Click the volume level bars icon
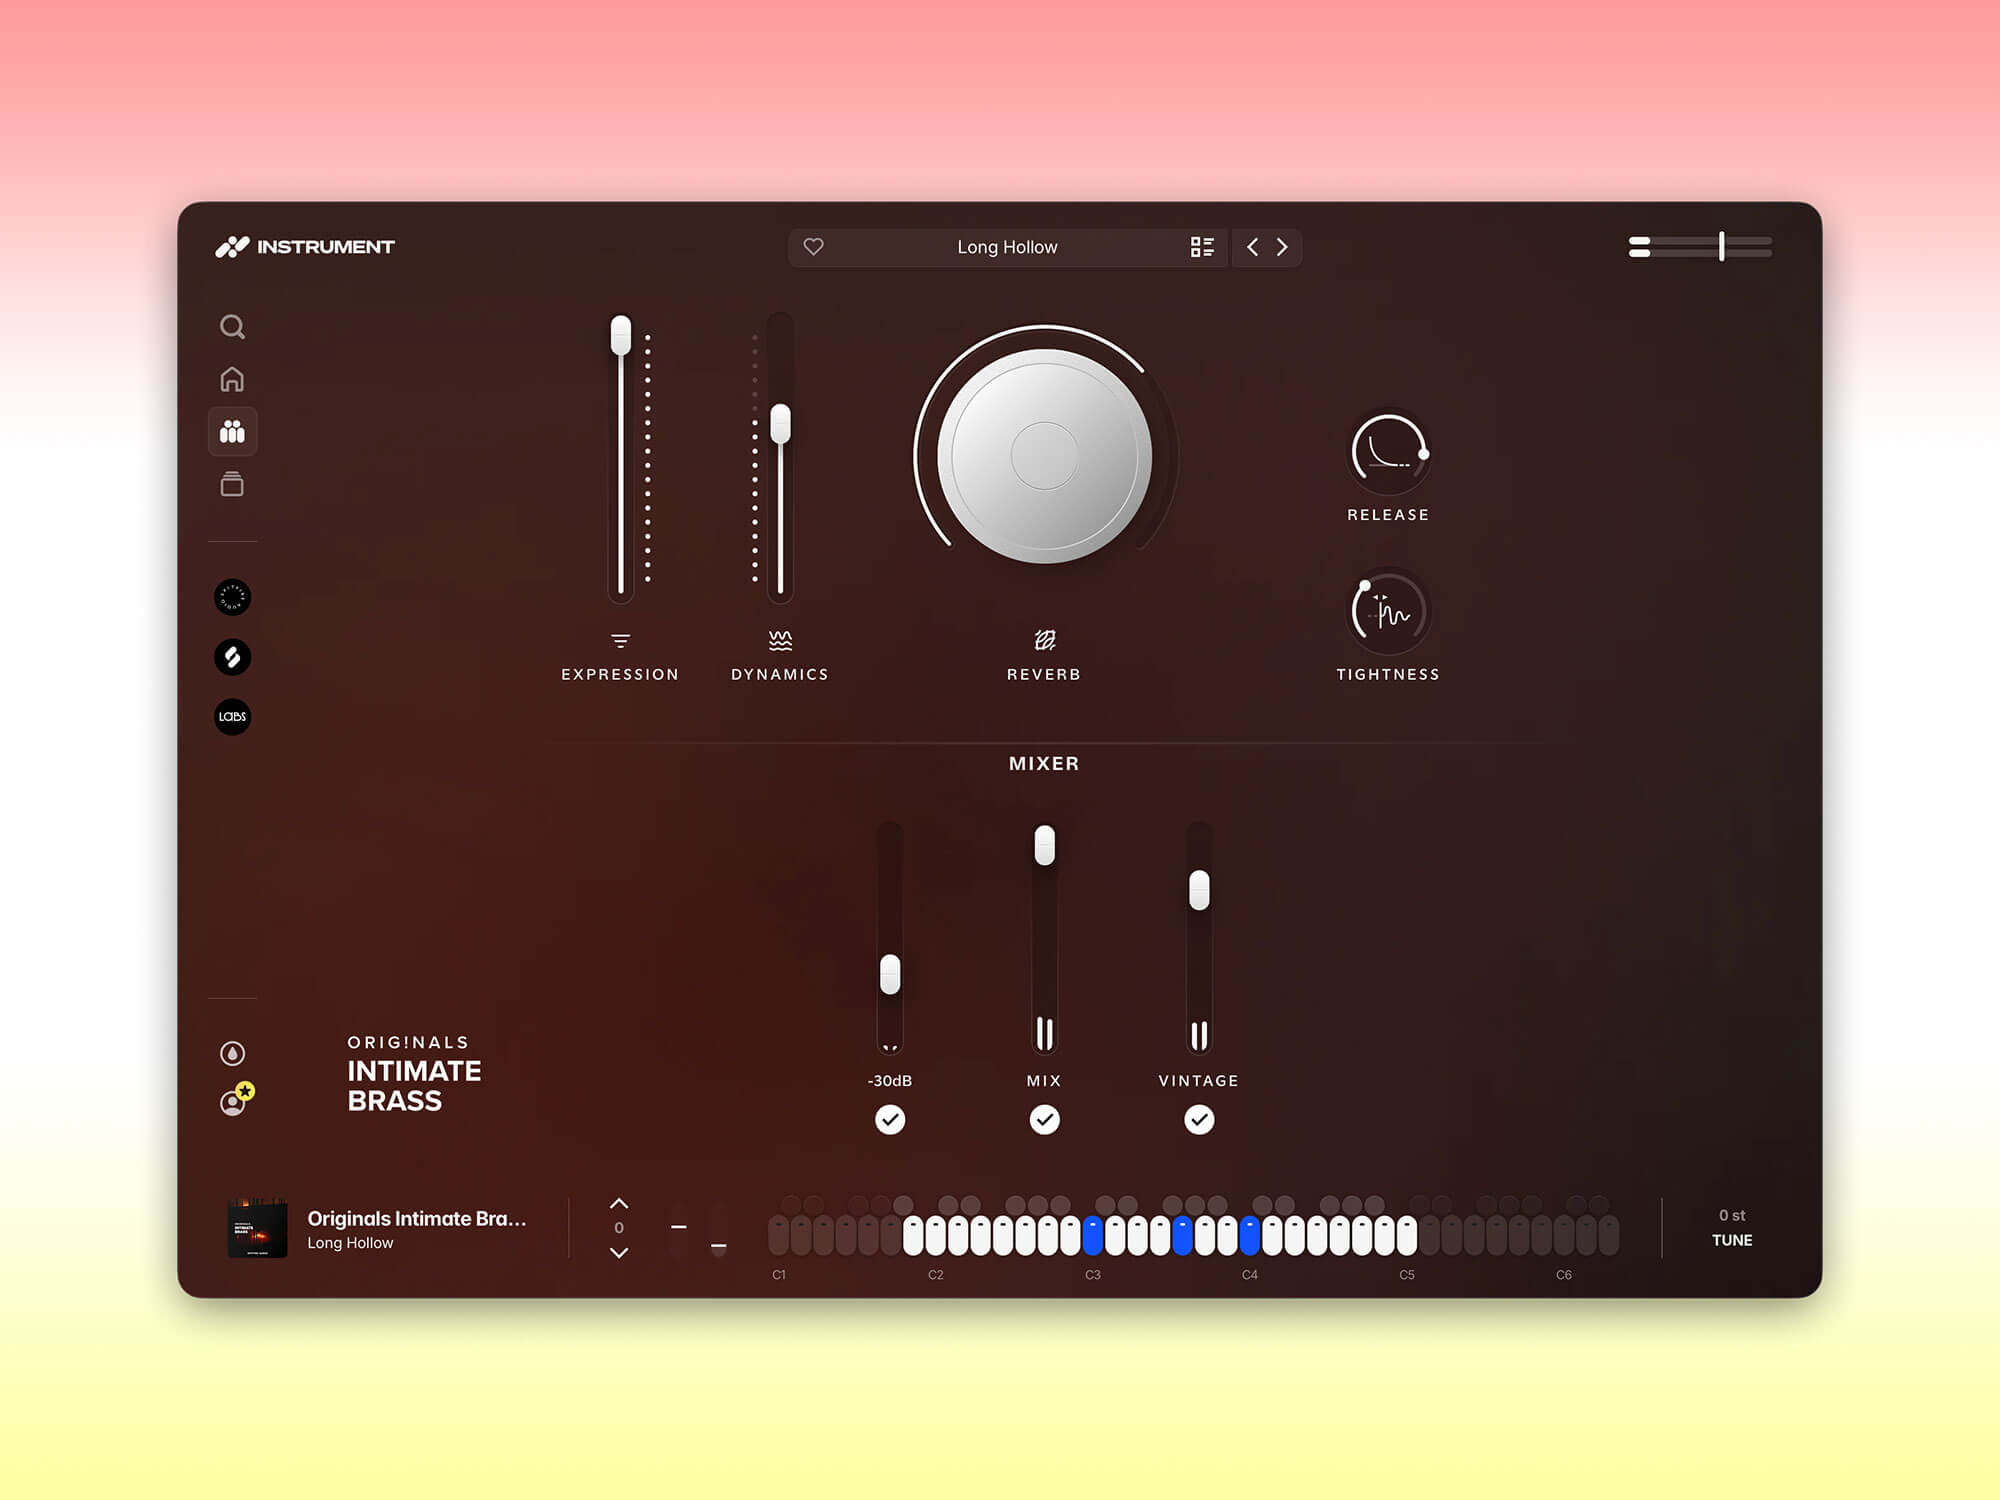 tap(1639, 247)
